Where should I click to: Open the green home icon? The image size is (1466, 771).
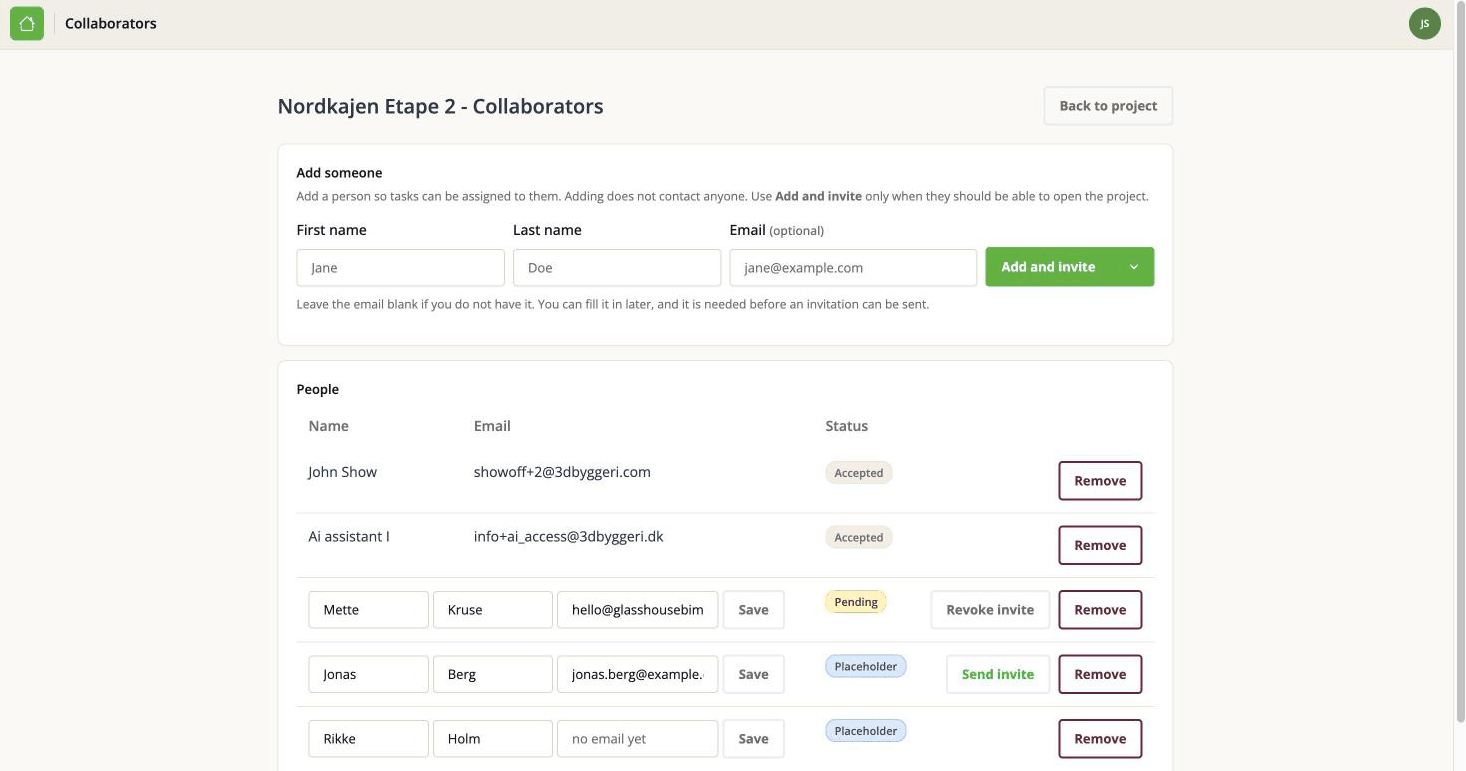(27, 23)
